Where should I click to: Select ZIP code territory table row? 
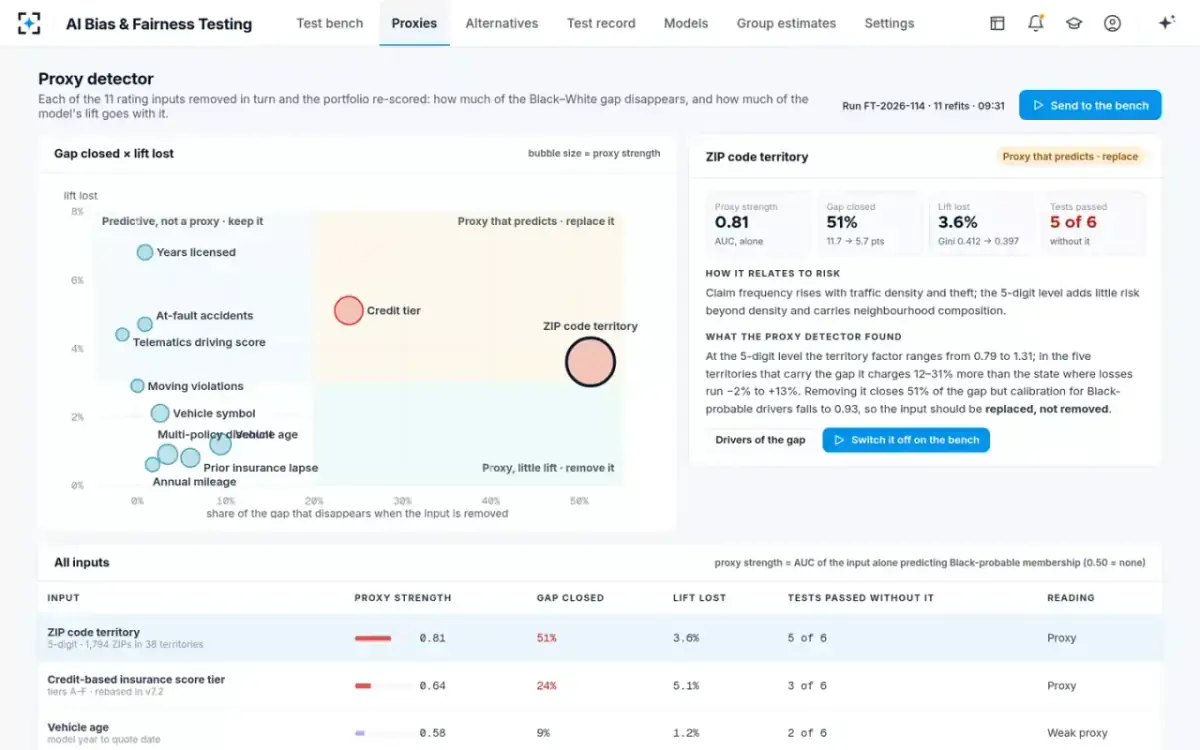[x=600, y=638]
